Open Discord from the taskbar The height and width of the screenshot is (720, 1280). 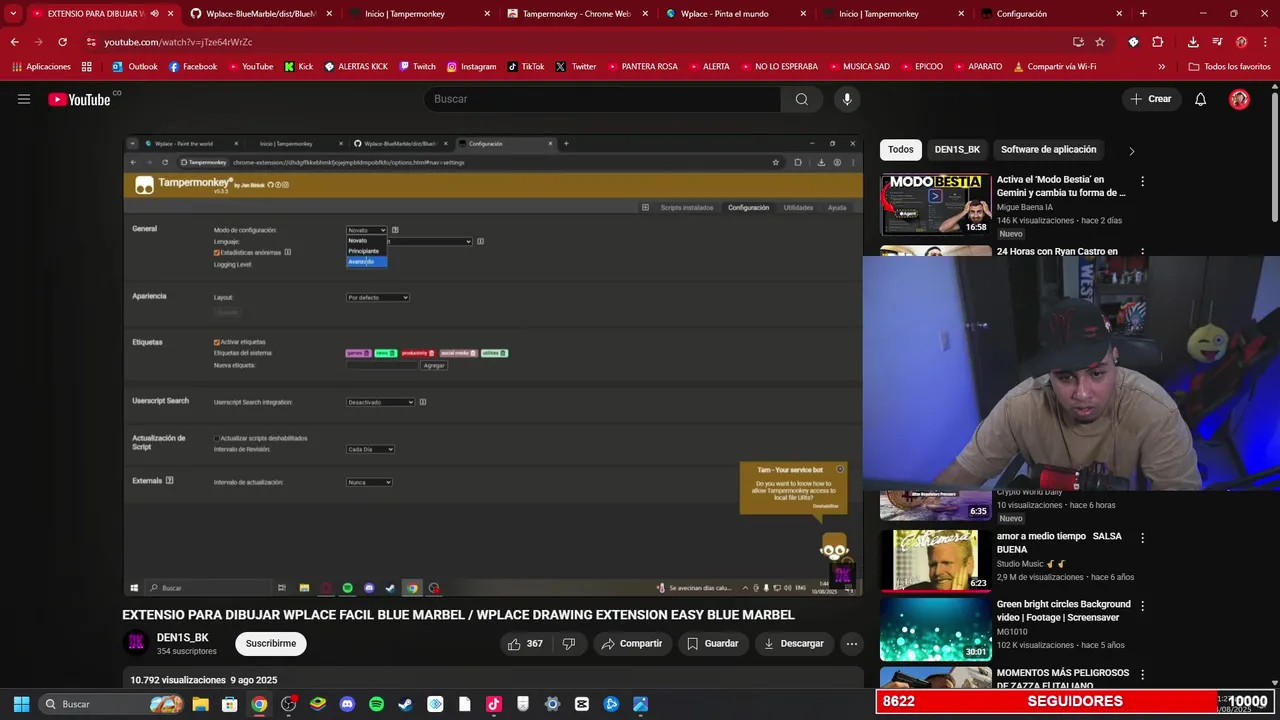click(x=347, y=704)
